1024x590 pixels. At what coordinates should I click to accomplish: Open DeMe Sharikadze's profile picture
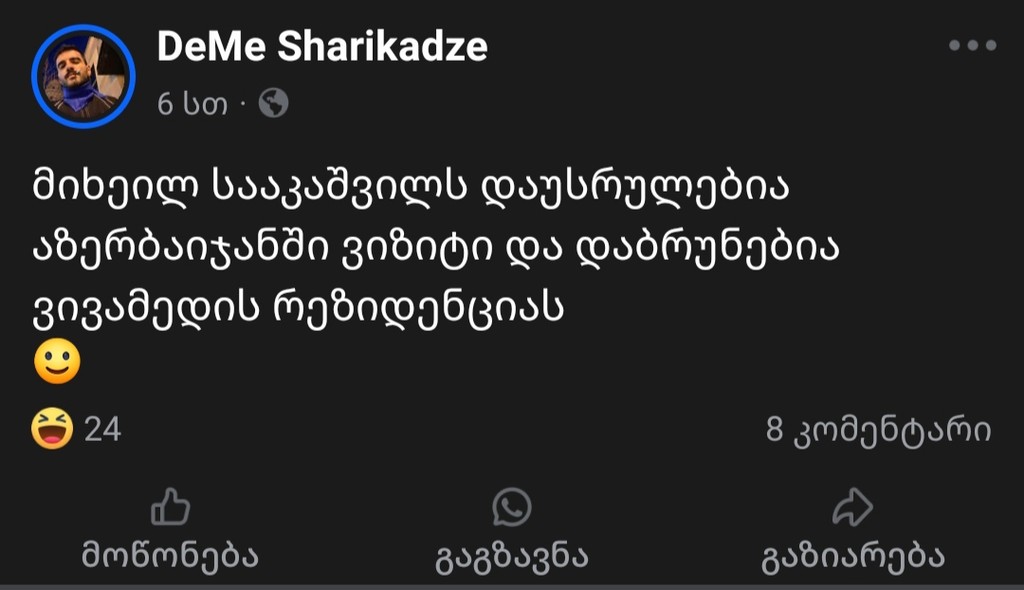pyautogui.click(x=83, y=73)
